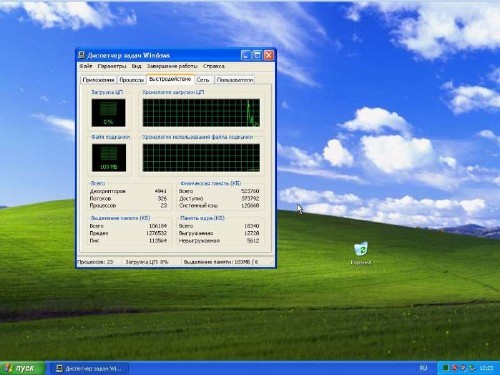Click the Диспетчер задач taskbar button
The image size is (500, 375).
pos(89,368)
